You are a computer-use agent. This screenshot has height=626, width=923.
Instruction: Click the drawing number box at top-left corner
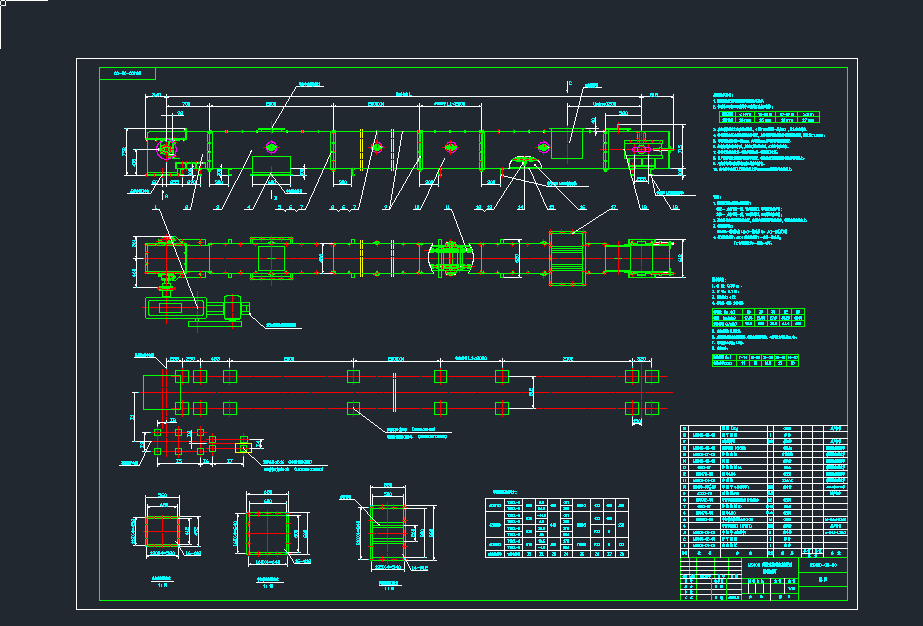(127, 73)
